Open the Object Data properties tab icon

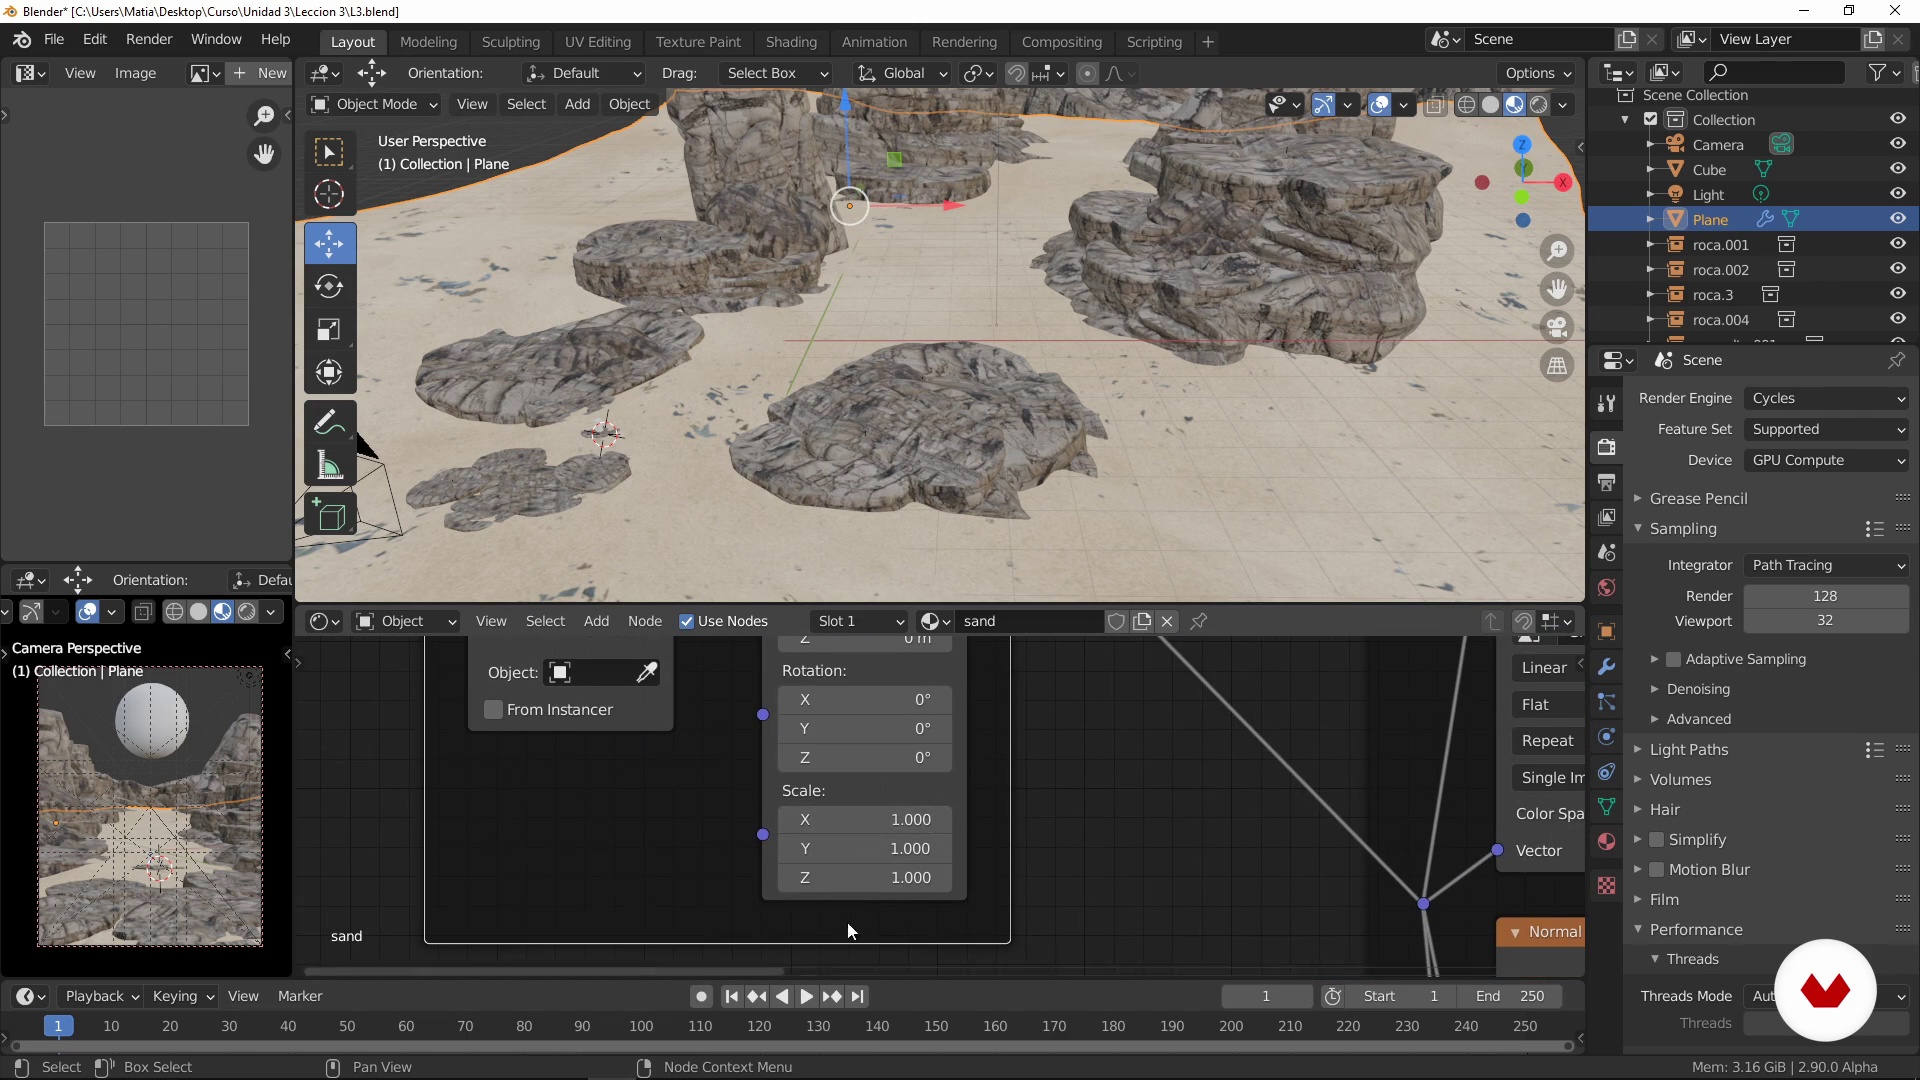(x=1606, y=807)
